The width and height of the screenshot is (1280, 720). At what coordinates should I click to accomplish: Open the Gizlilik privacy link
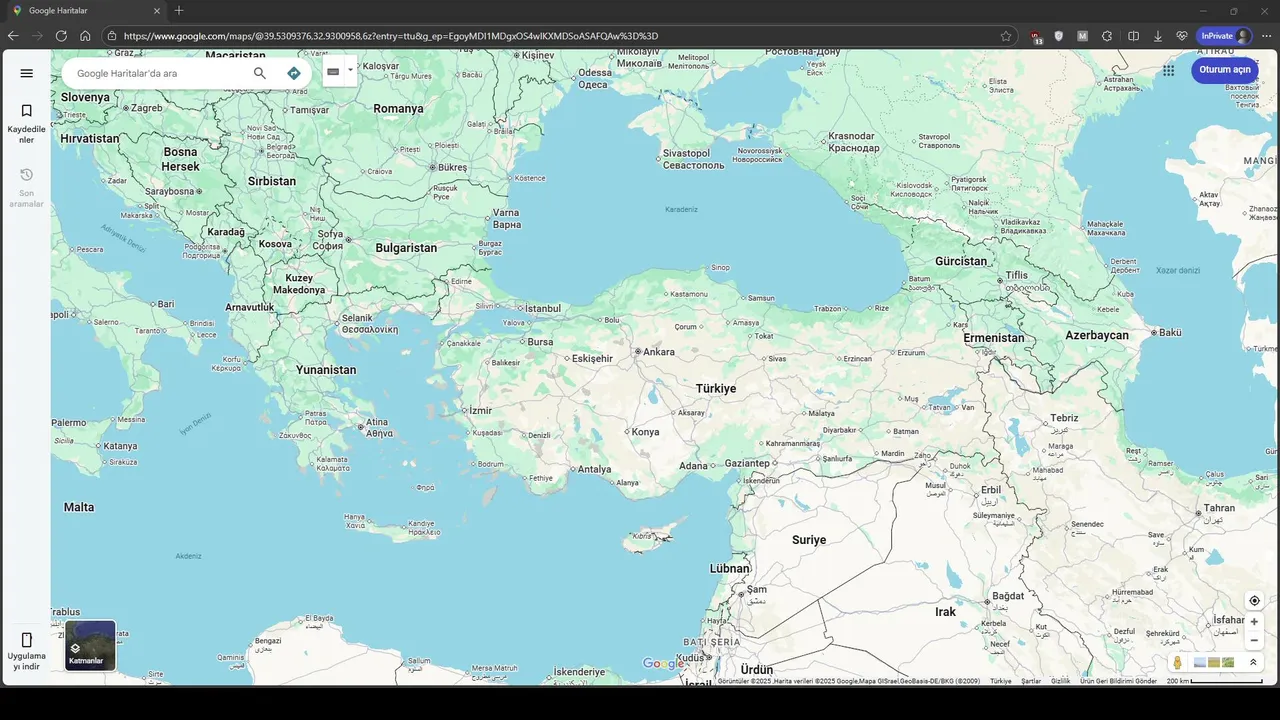coord(1060,681)
